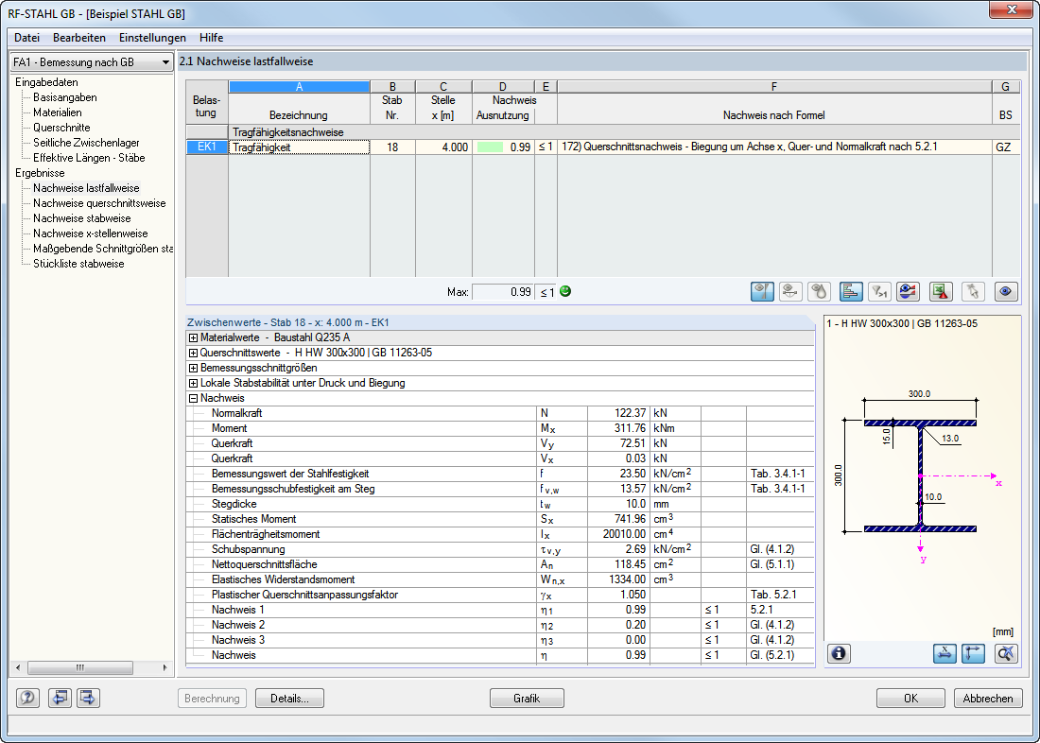Click the Excel export icon
This screenshot has width=1040, height=743.
[941, 291]
